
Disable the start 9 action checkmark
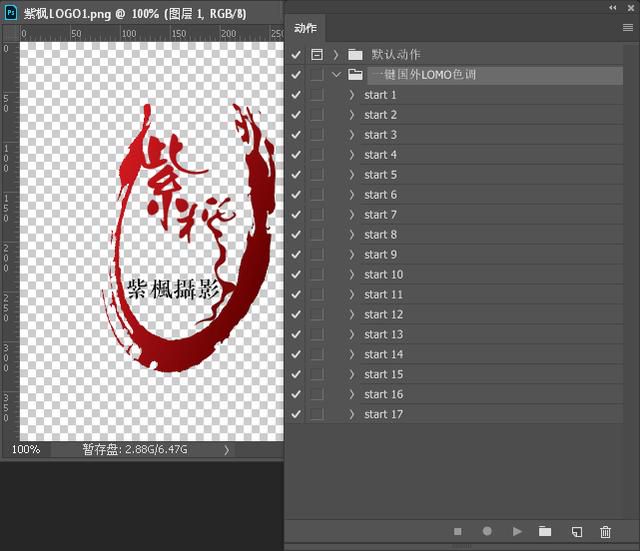pos(296,255)
